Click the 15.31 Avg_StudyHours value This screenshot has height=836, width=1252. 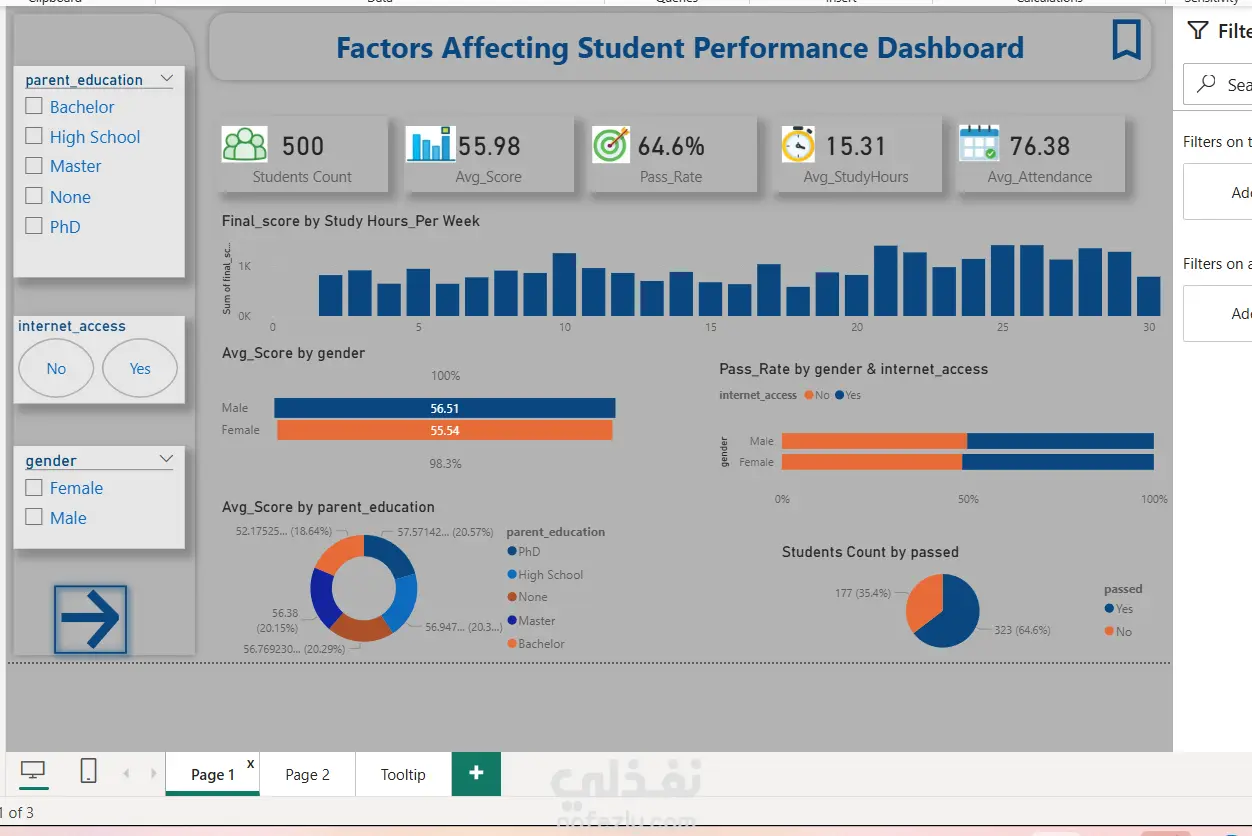click(855, 146)
